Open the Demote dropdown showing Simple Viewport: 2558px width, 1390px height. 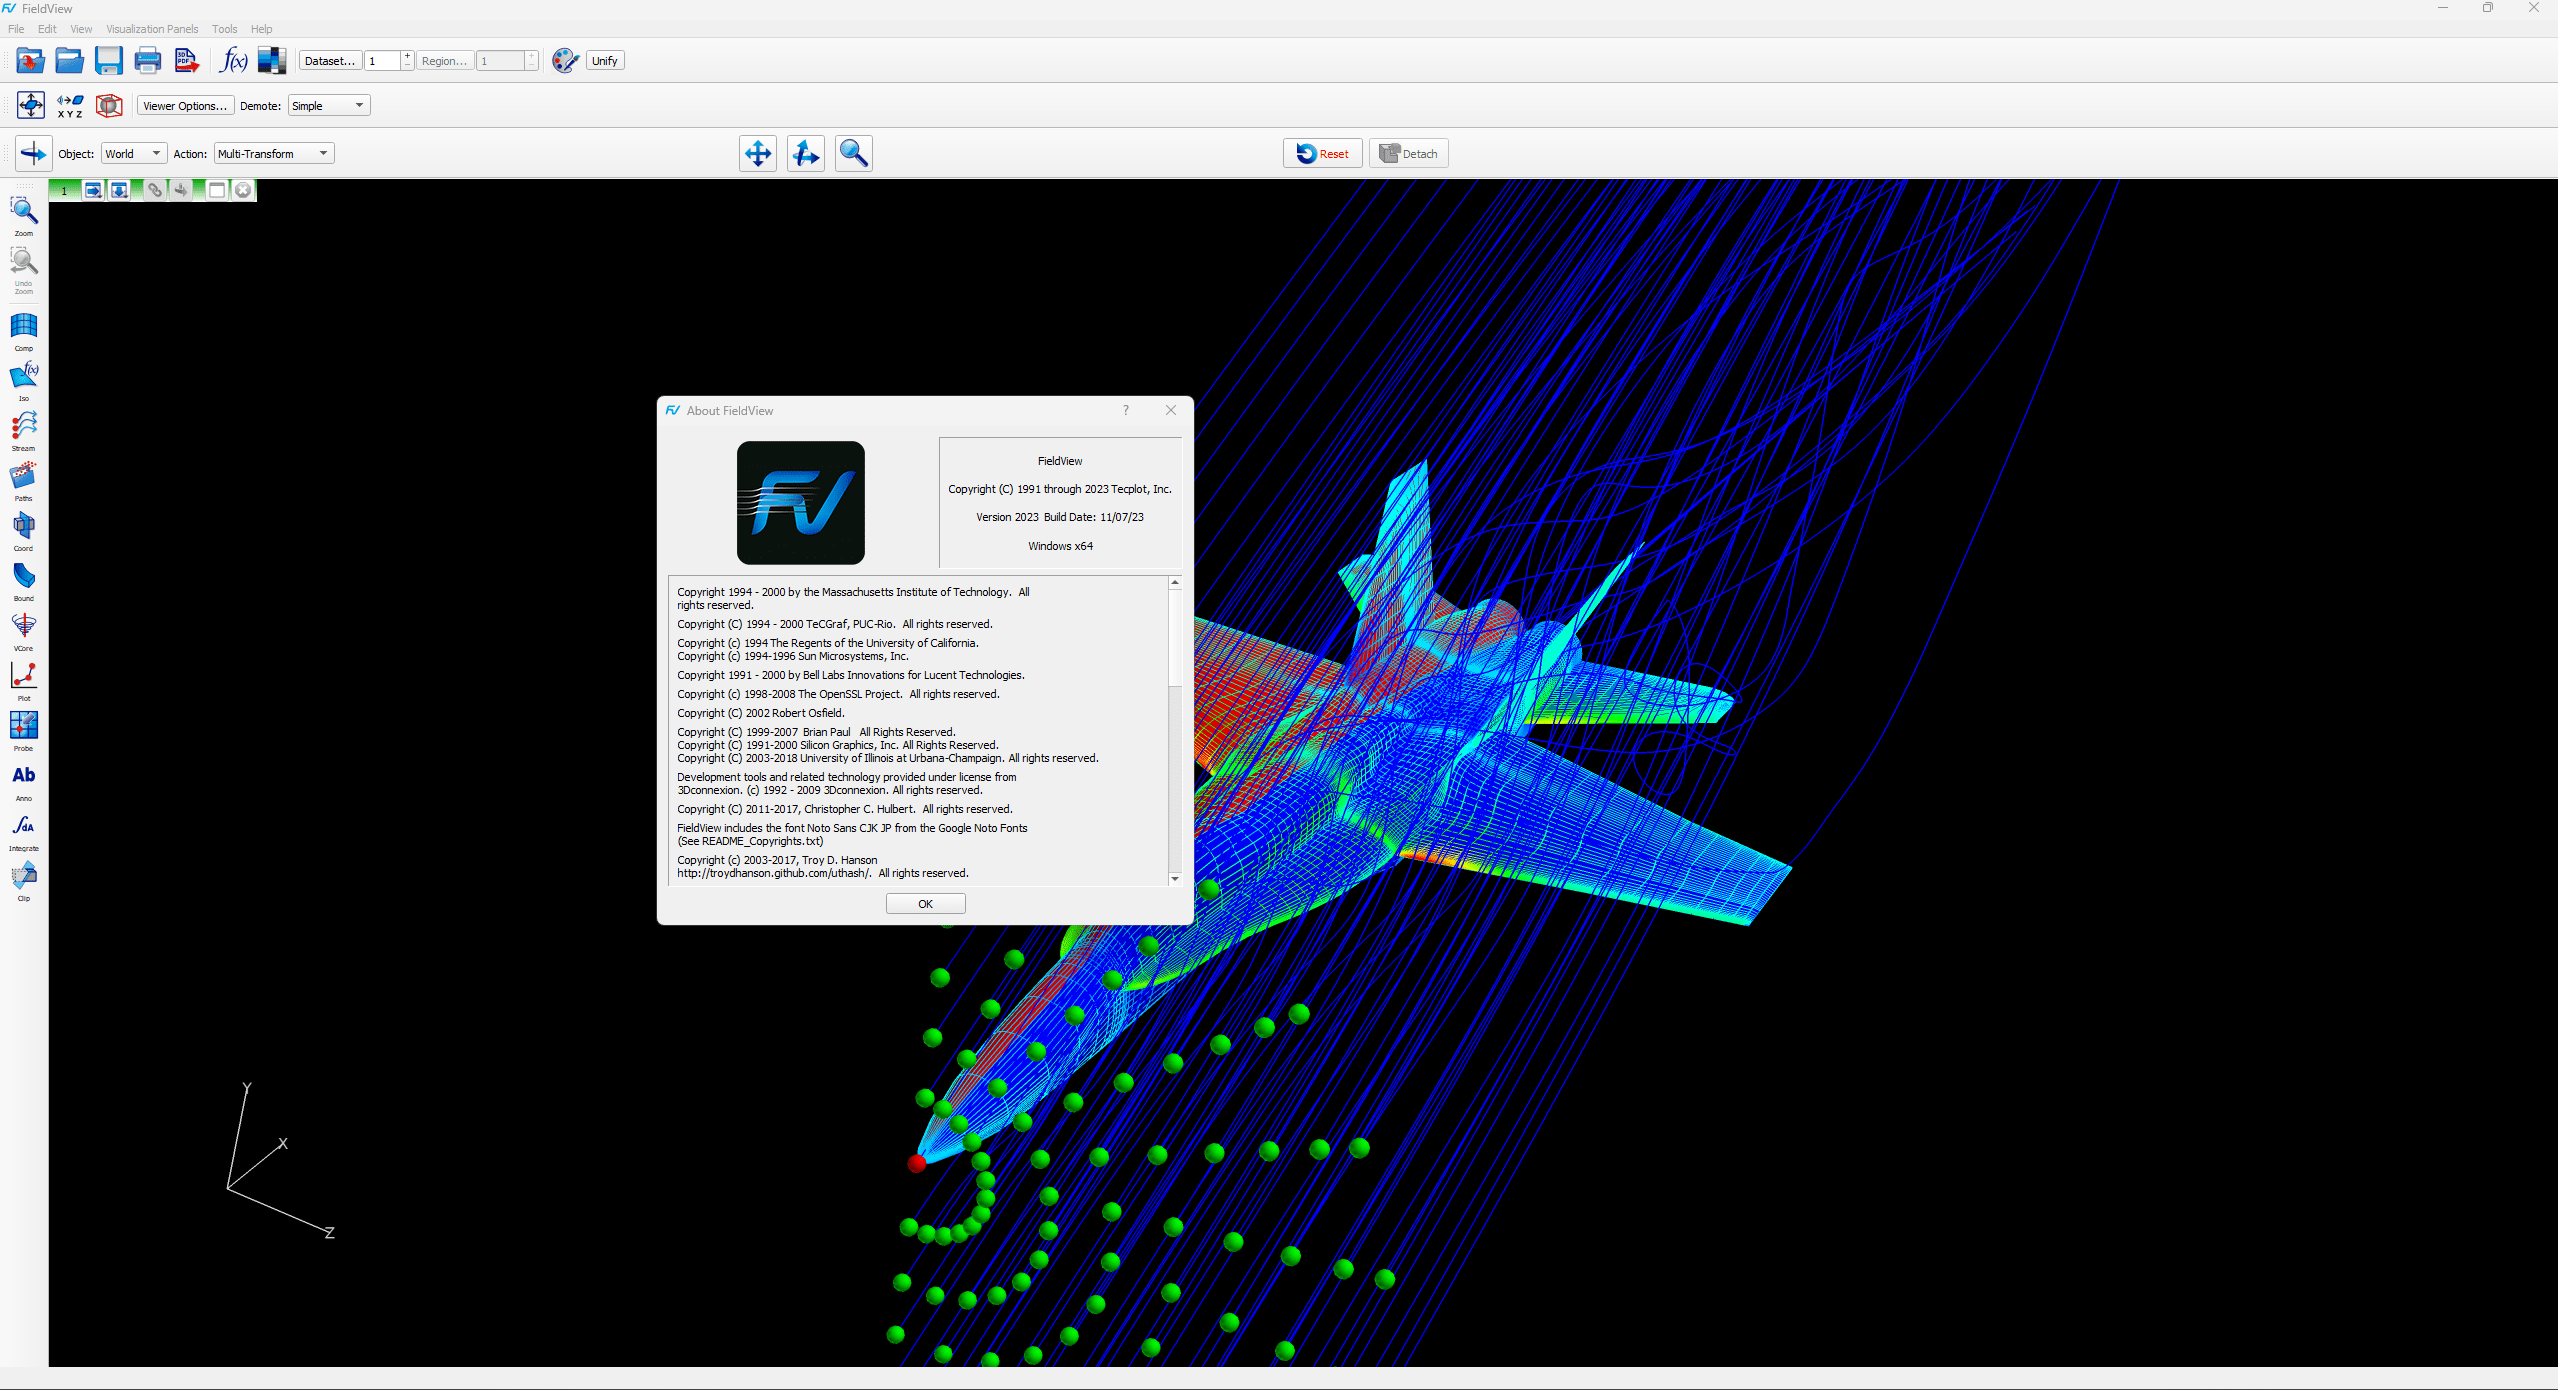pyautogui.click(x=329, y=106)
